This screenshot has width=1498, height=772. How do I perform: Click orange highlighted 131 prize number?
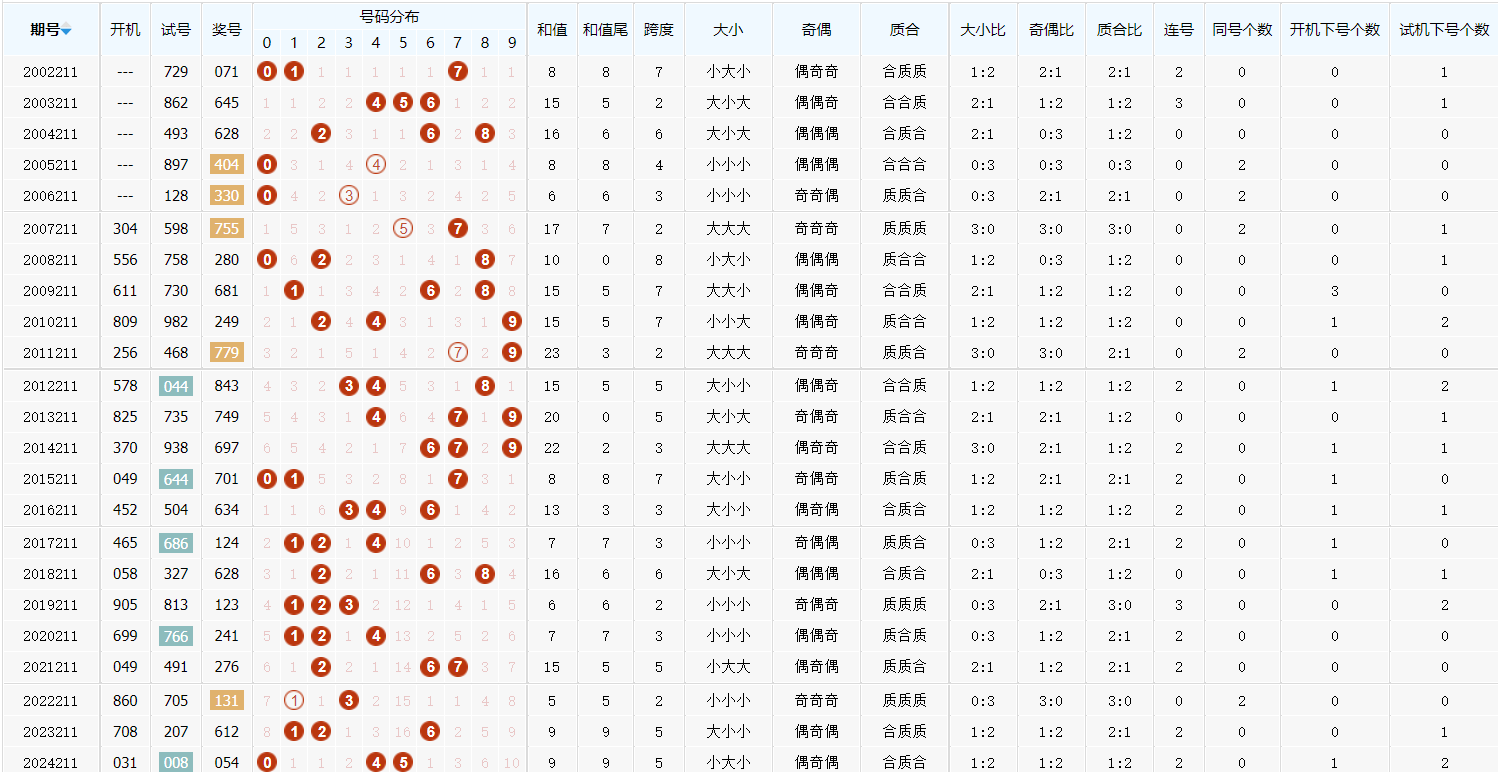click(x=227, y=700)
